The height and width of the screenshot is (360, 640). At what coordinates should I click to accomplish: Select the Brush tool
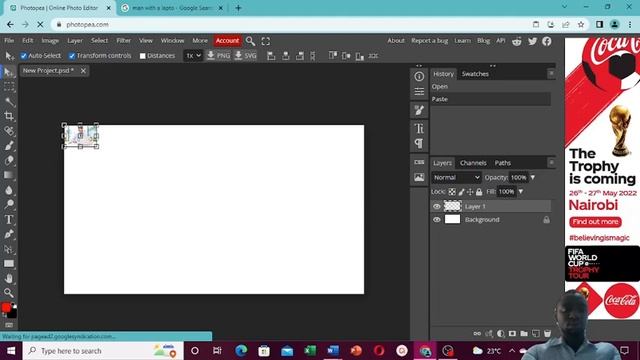click(9, 146)
